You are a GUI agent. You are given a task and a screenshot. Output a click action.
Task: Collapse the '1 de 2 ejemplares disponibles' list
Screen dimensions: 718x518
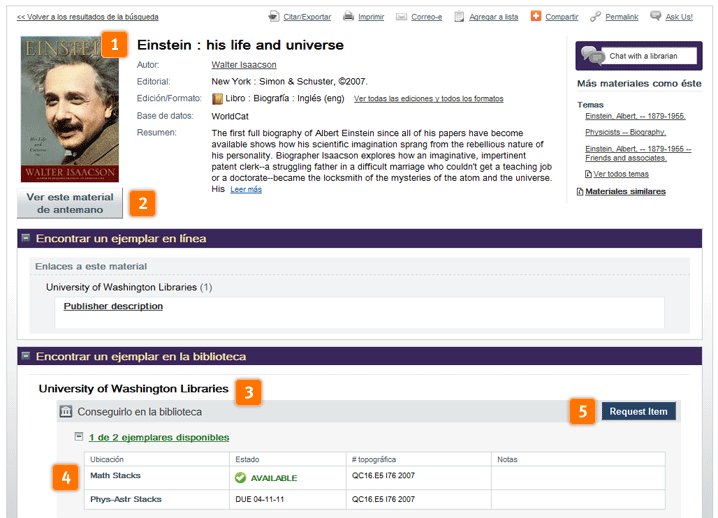tap(79, 437)
